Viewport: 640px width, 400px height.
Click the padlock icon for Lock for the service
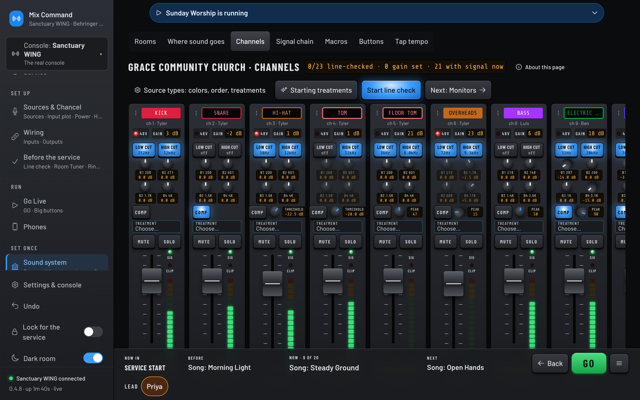(15, 331)
